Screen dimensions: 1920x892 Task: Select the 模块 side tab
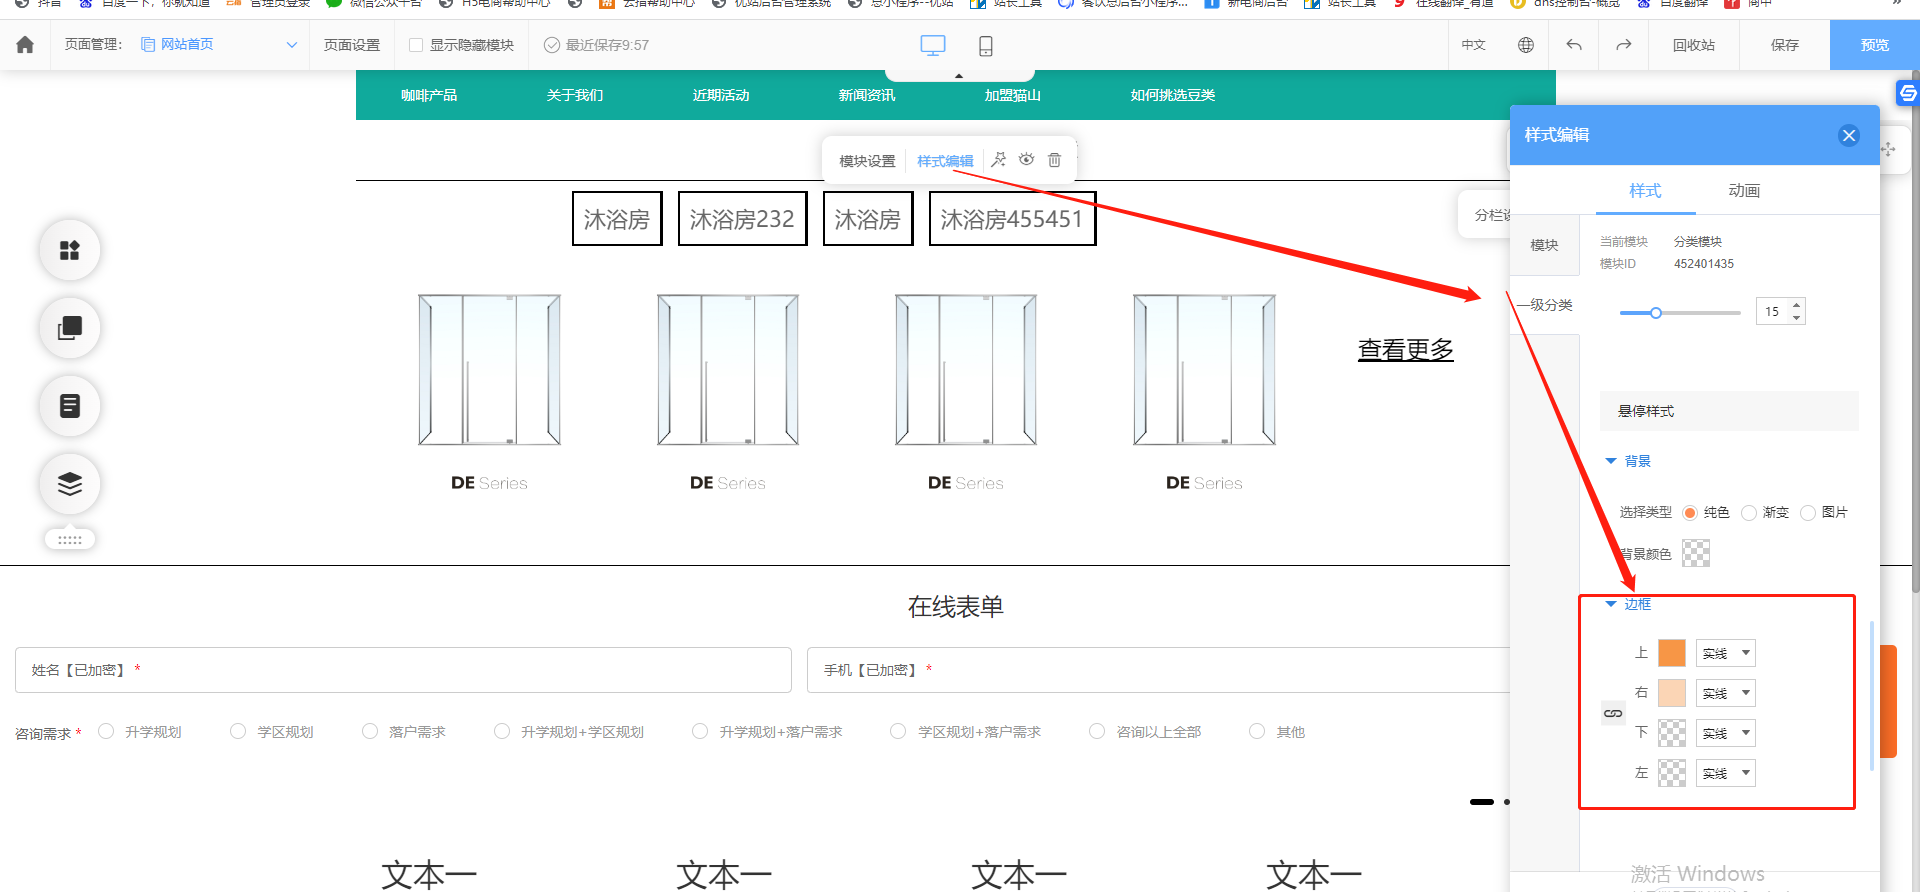tap(1544, 245)
